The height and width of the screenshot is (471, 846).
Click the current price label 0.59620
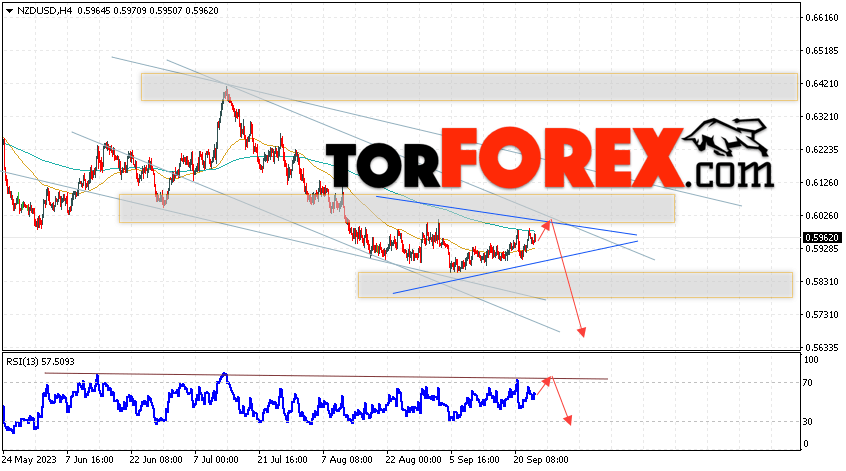[x=822, y=238]
